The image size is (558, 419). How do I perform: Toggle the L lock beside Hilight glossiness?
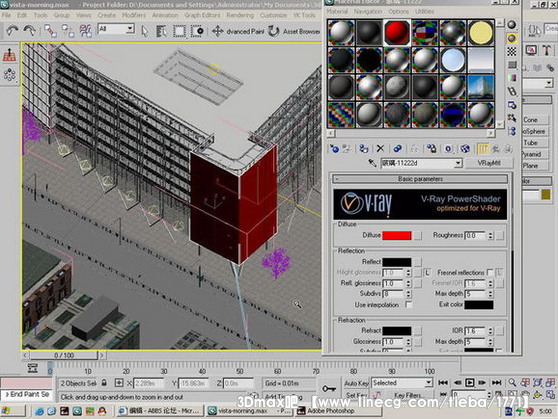(x=427, y=273)
